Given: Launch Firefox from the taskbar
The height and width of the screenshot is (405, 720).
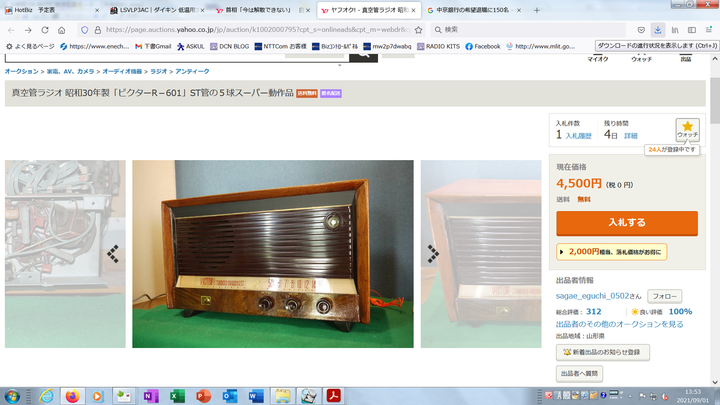Looking at the screenshot, I should [72, 396].
